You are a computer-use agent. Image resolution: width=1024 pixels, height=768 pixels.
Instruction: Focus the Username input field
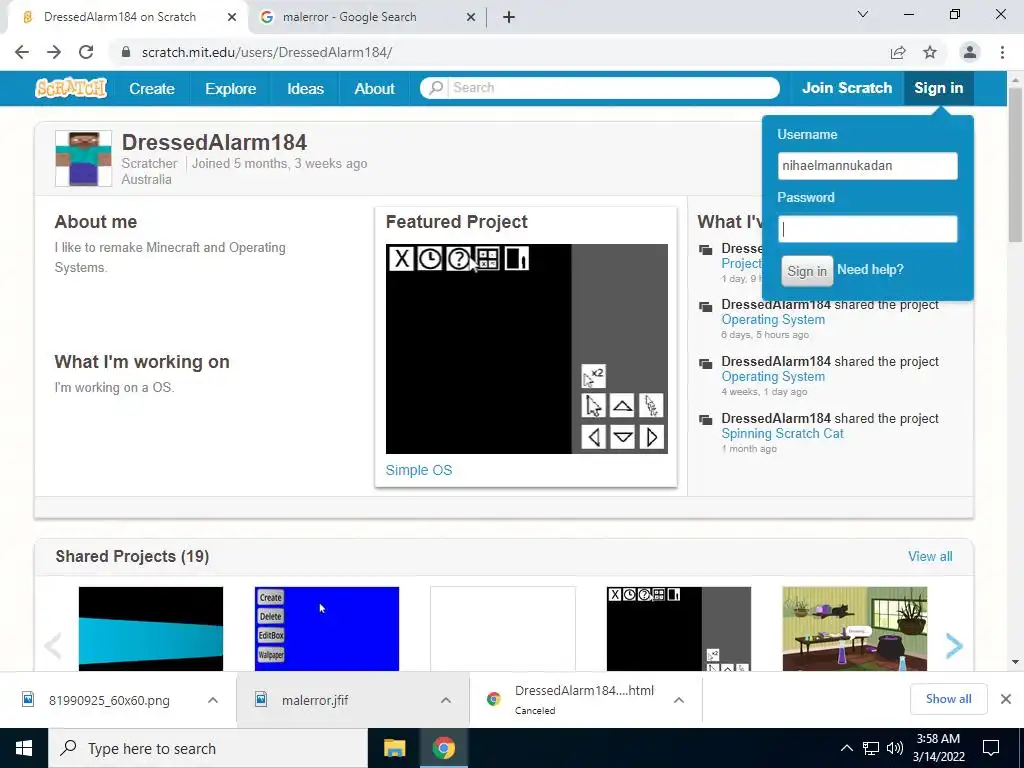pos(867,166)
